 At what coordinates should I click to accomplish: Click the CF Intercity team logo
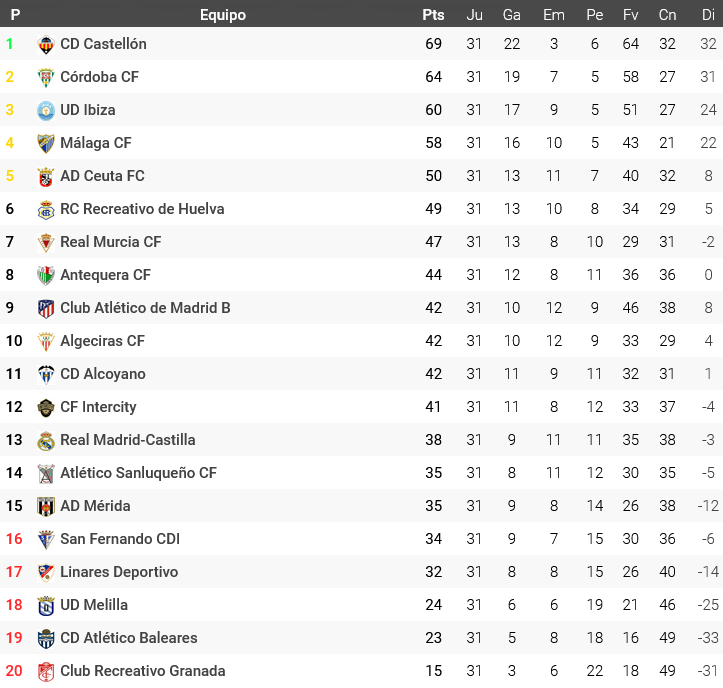(x=46, y=407)
